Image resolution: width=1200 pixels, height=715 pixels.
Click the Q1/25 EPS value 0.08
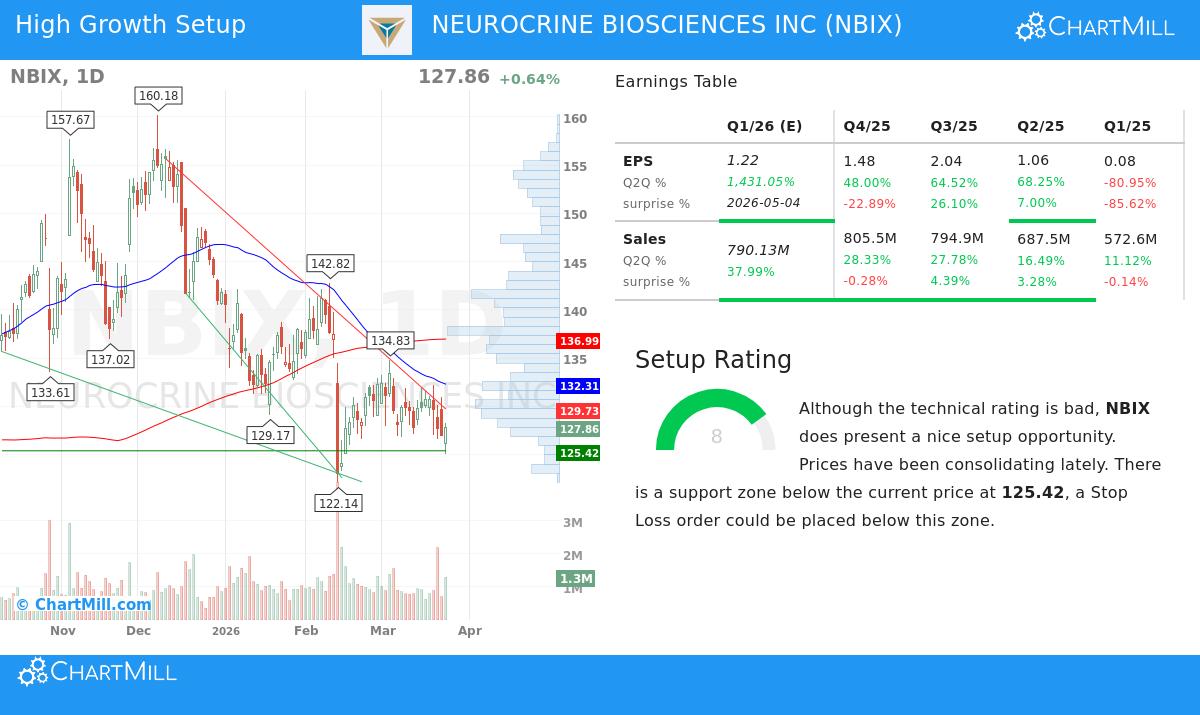tap(1120, 161)
